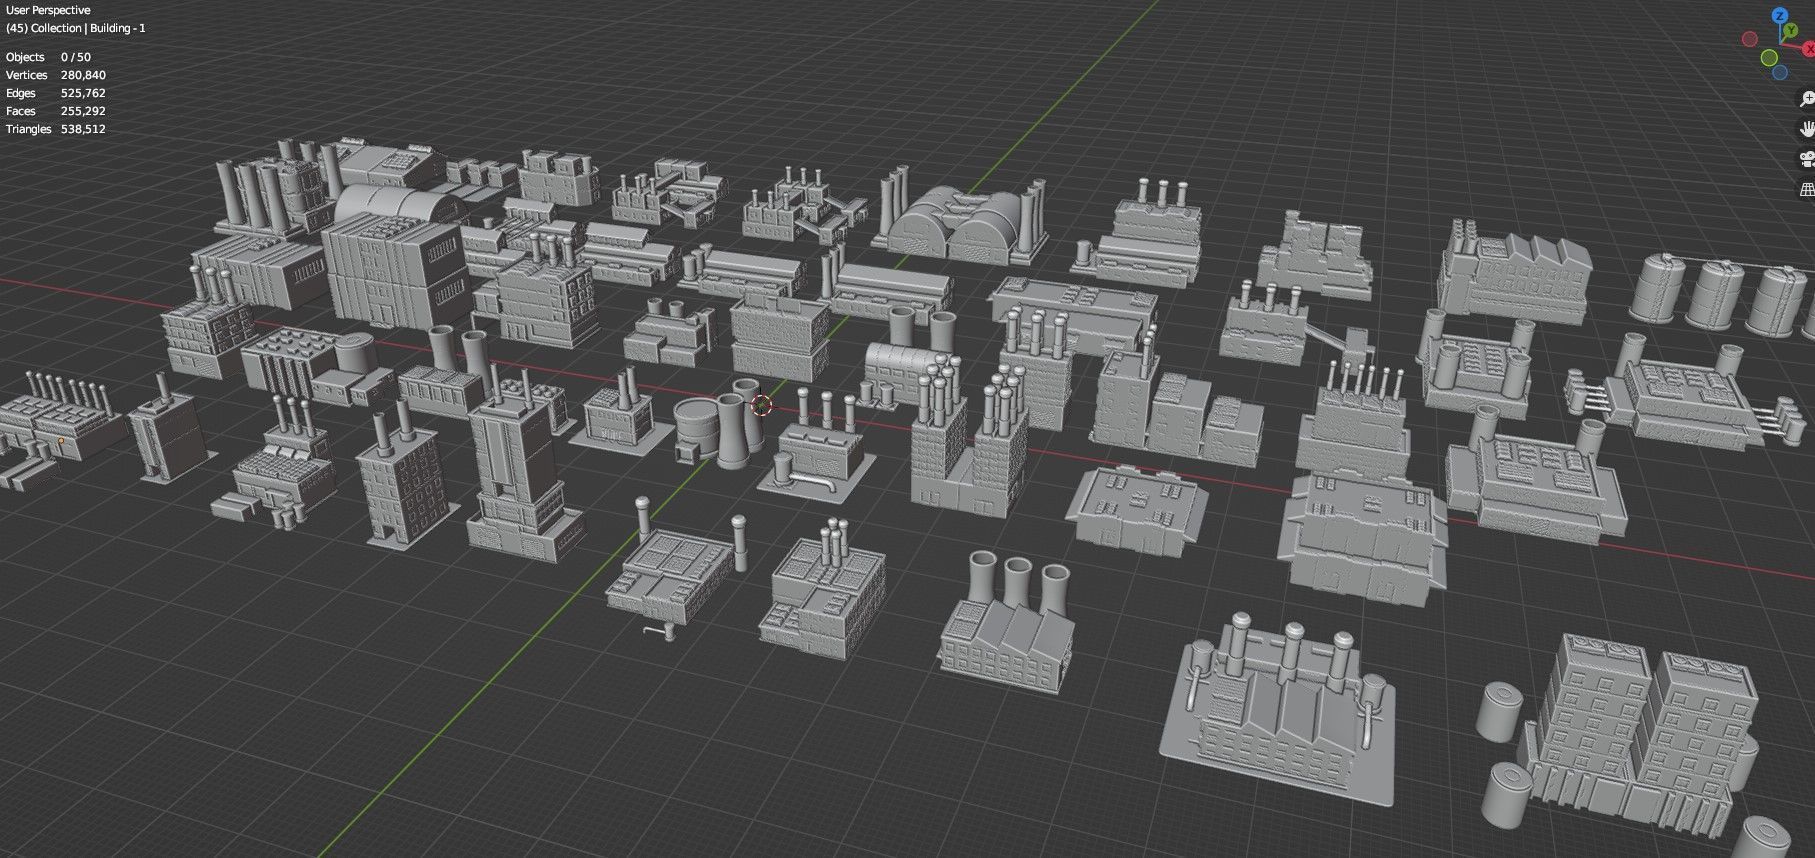The width and height of the screenshot is (1815, 858).
Task: Toggle the camera view icon
Action: [1807, 159]
